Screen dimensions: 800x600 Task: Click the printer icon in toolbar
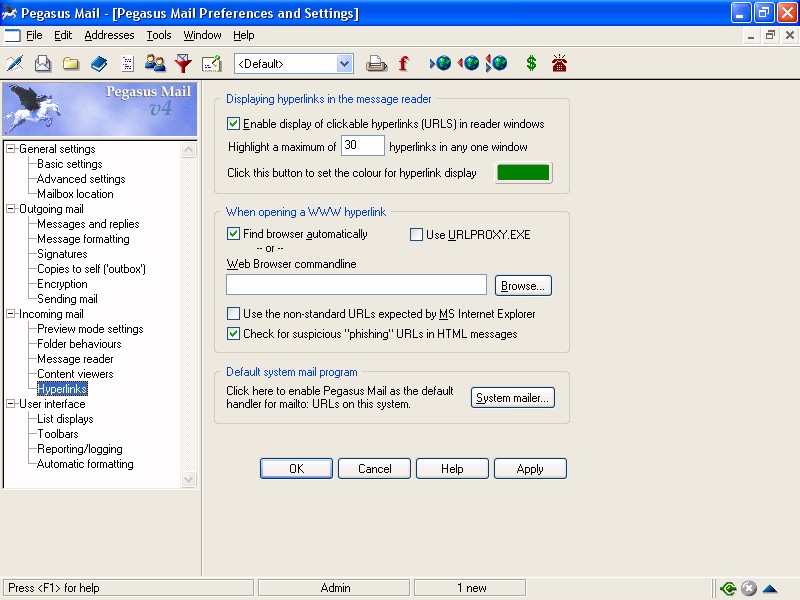point(376,64)
